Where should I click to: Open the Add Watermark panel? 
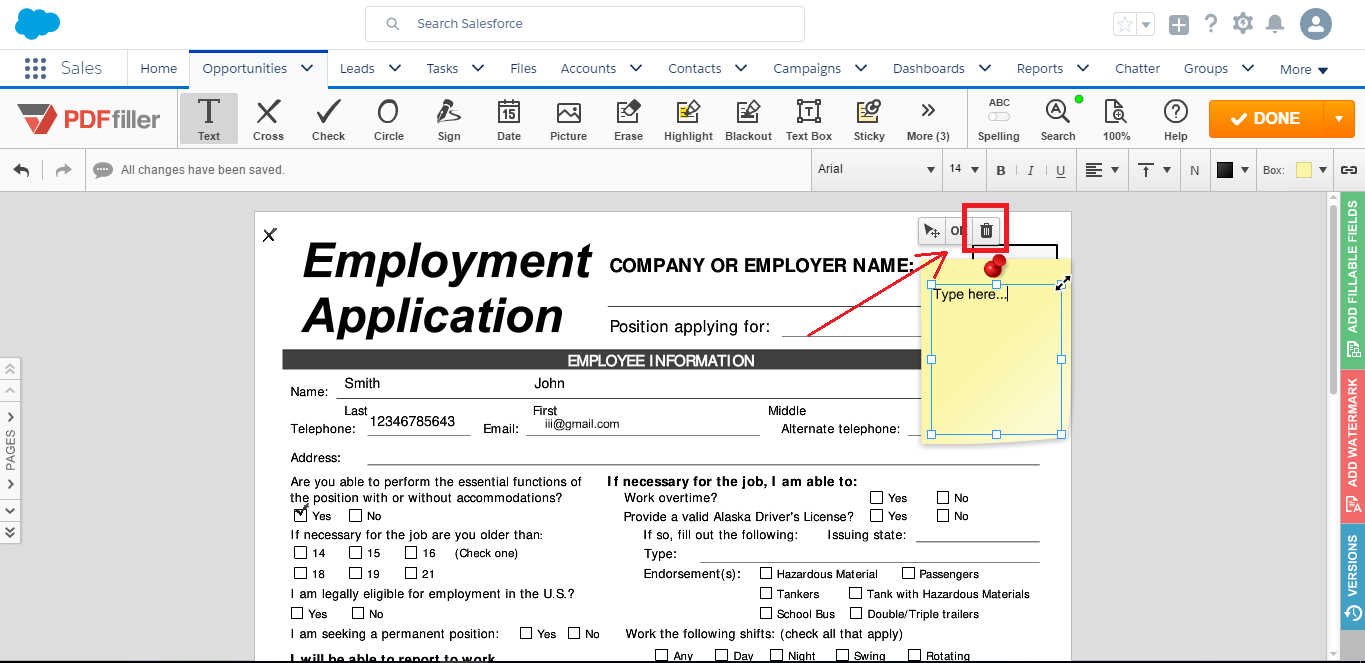point(1352,445)
